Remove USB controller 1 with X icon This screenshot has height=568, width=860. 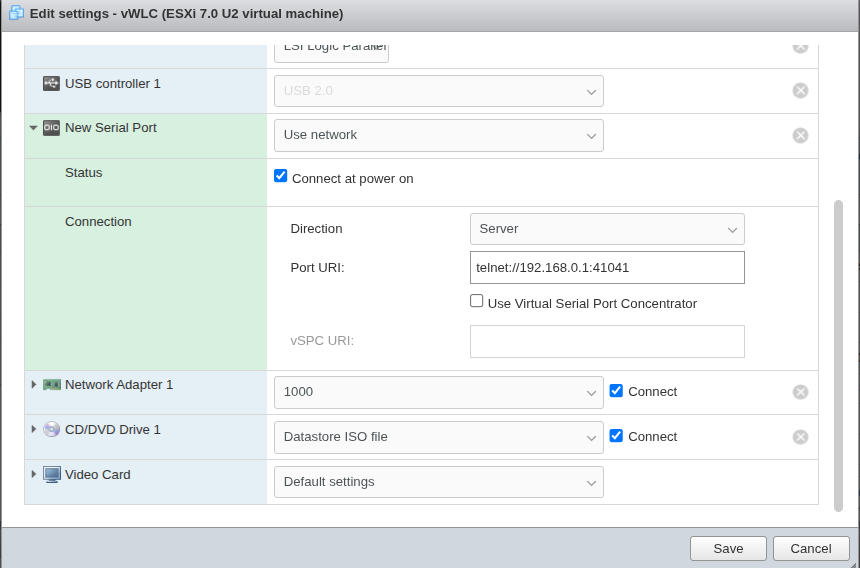point(800,91)
